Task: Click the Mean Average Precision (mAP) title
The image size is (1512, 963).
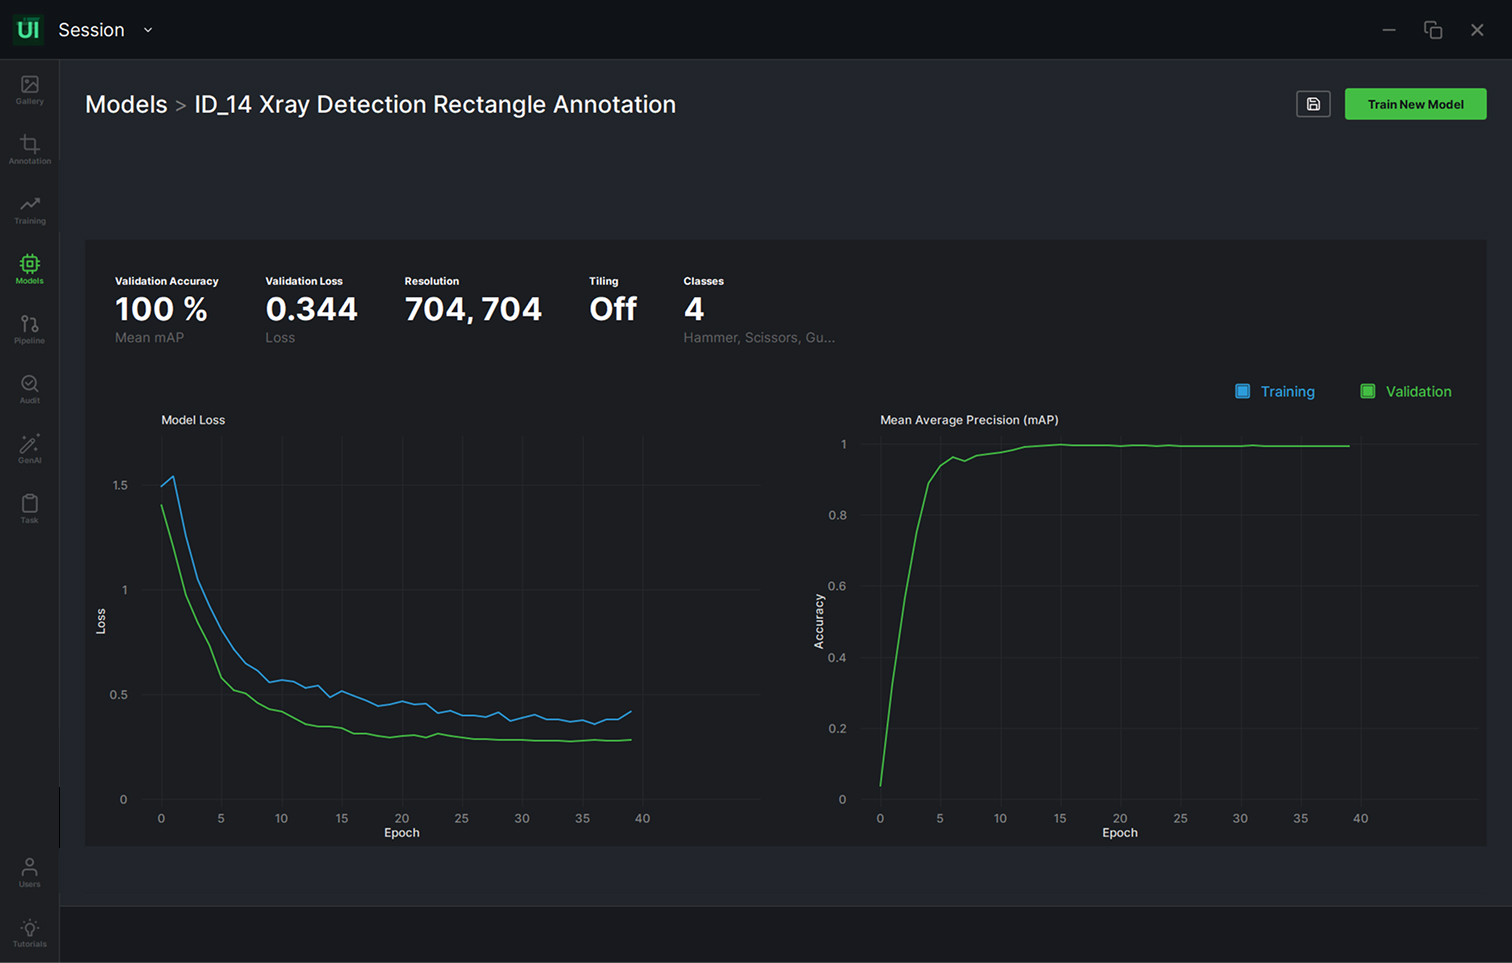Action: [x=969, y=420]
